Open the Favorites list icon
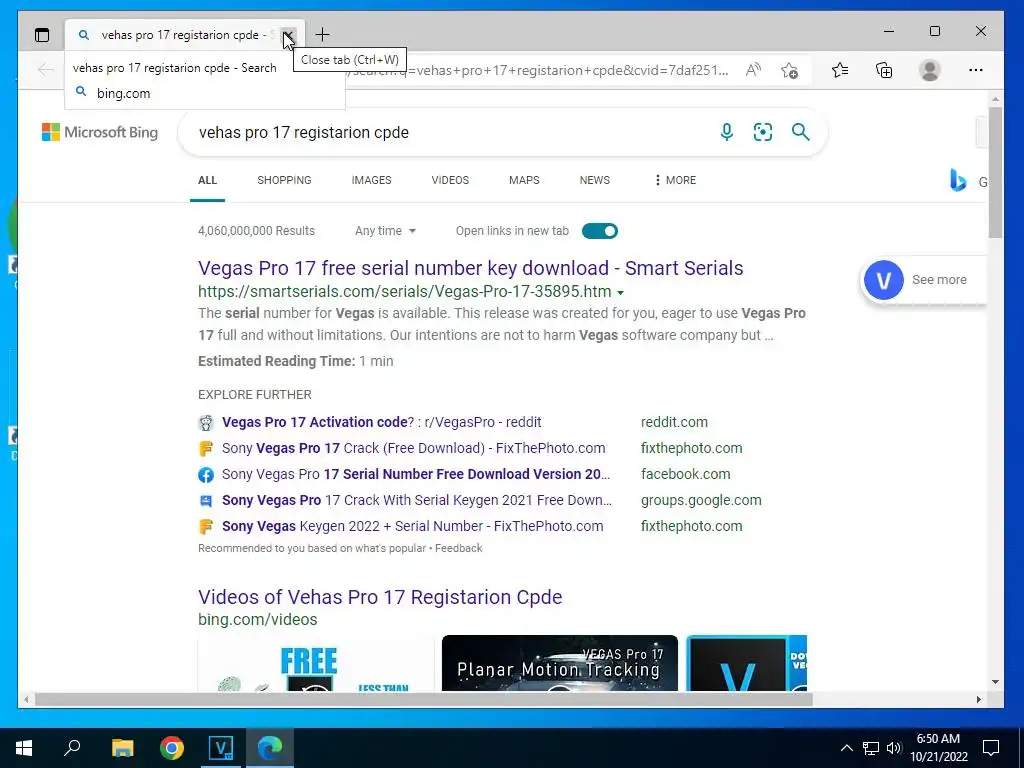Image resolution: width=1024 pixels, height=768 pixels. [x=840, y=70]
